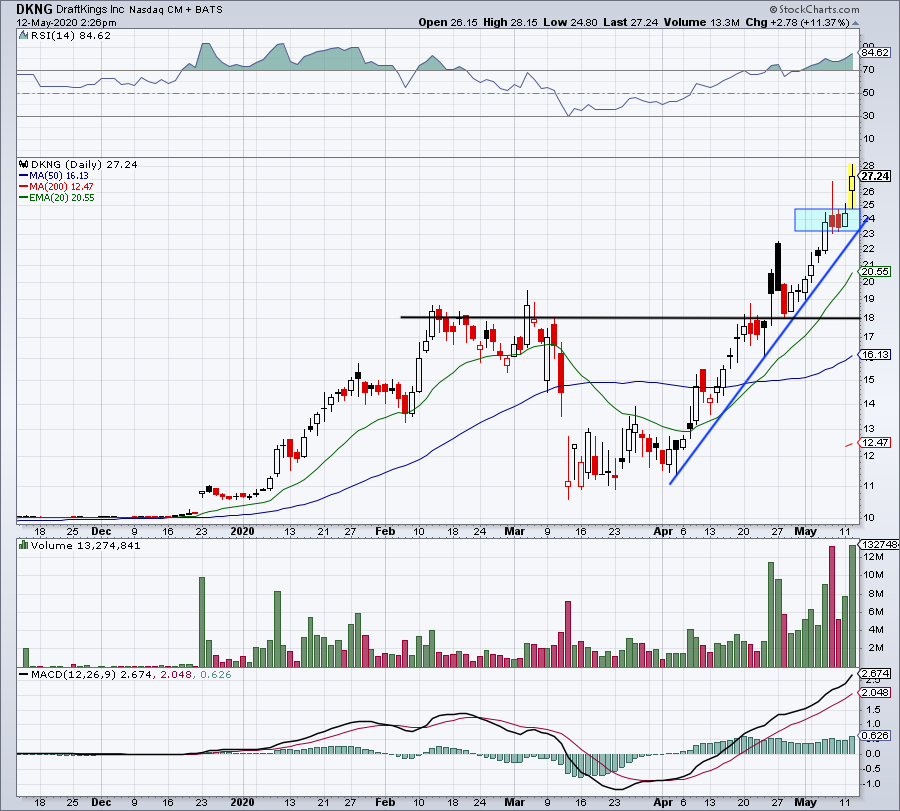Click the Last 27.24 value in the header
The image size is (900, 811).
[631, 22]
